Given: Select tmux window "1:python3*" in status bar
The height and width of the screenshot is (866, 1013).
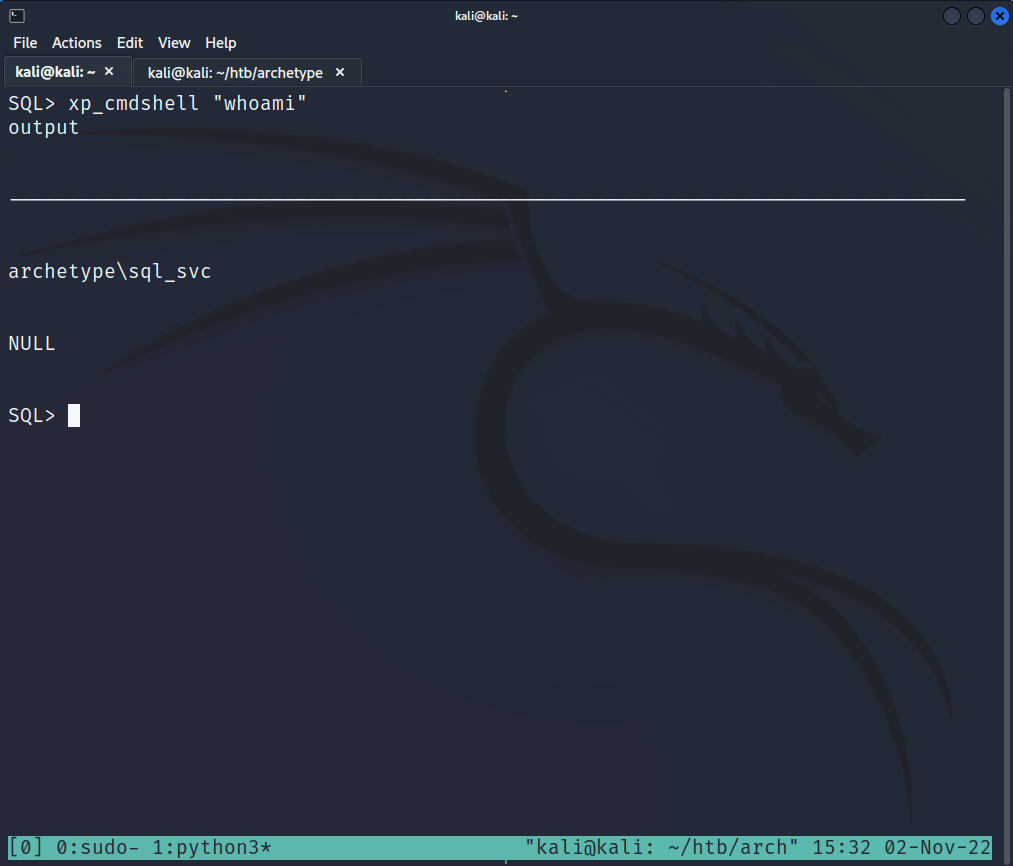Looking at the screenshot, I should 212,847.
